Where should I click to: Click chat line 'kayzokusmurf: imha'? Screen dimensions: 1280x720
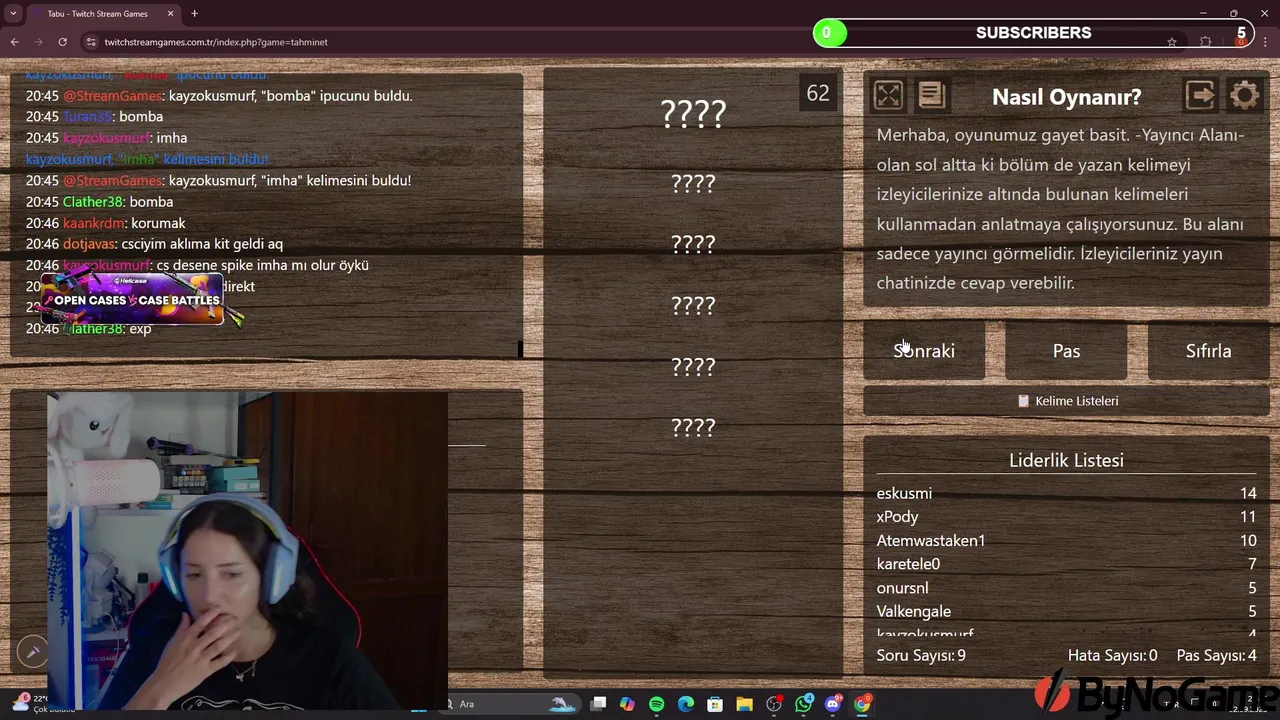[x=106, y=138]
